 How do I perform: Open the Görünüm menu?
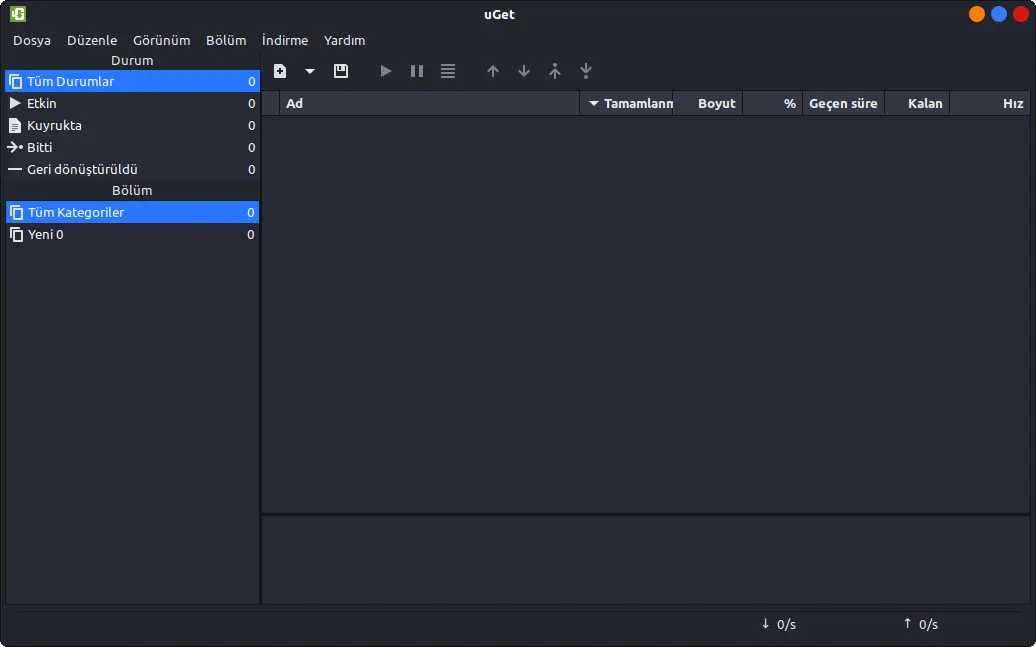point(161,40)
